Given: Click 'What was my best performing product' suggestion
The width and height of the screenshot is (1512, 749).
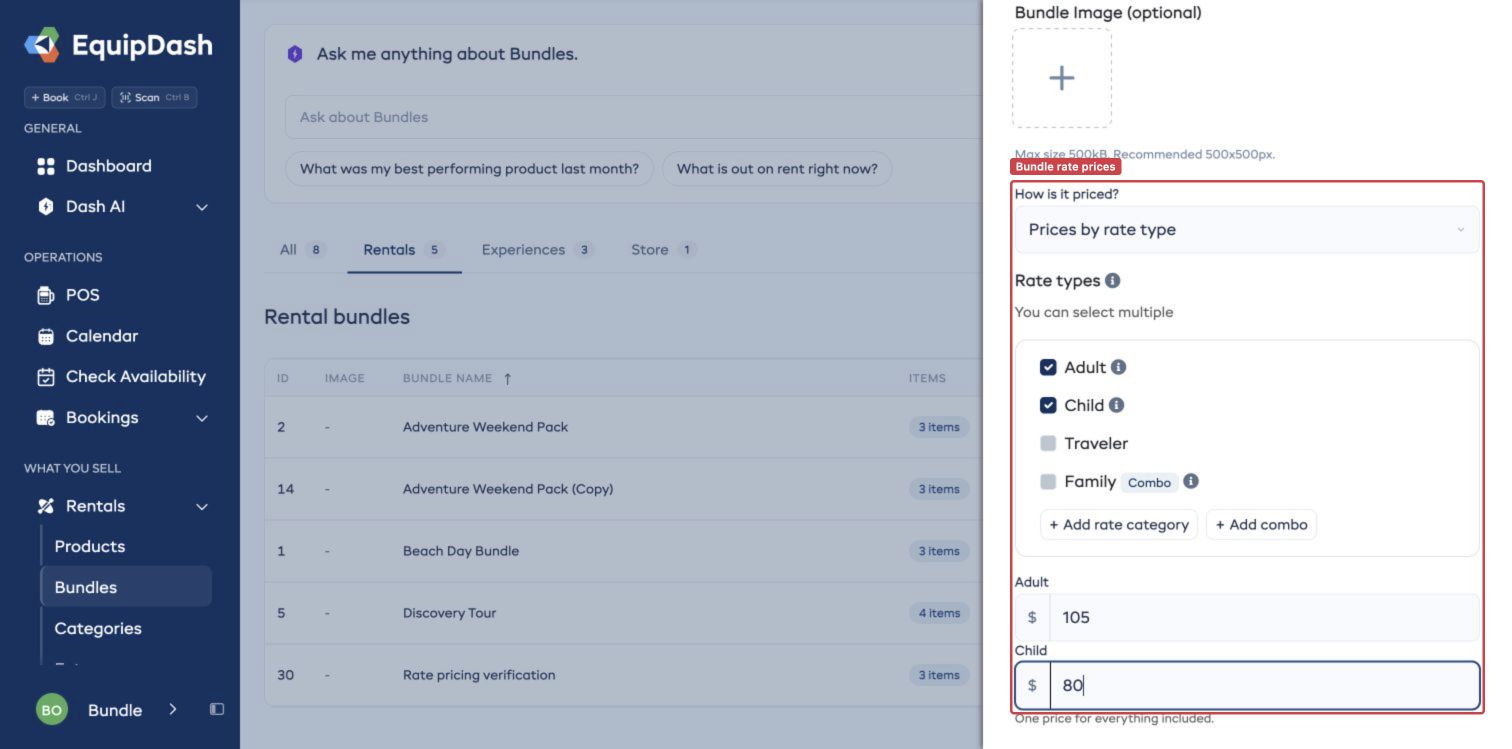Looking at the screenshot, I should click(469, 169).
